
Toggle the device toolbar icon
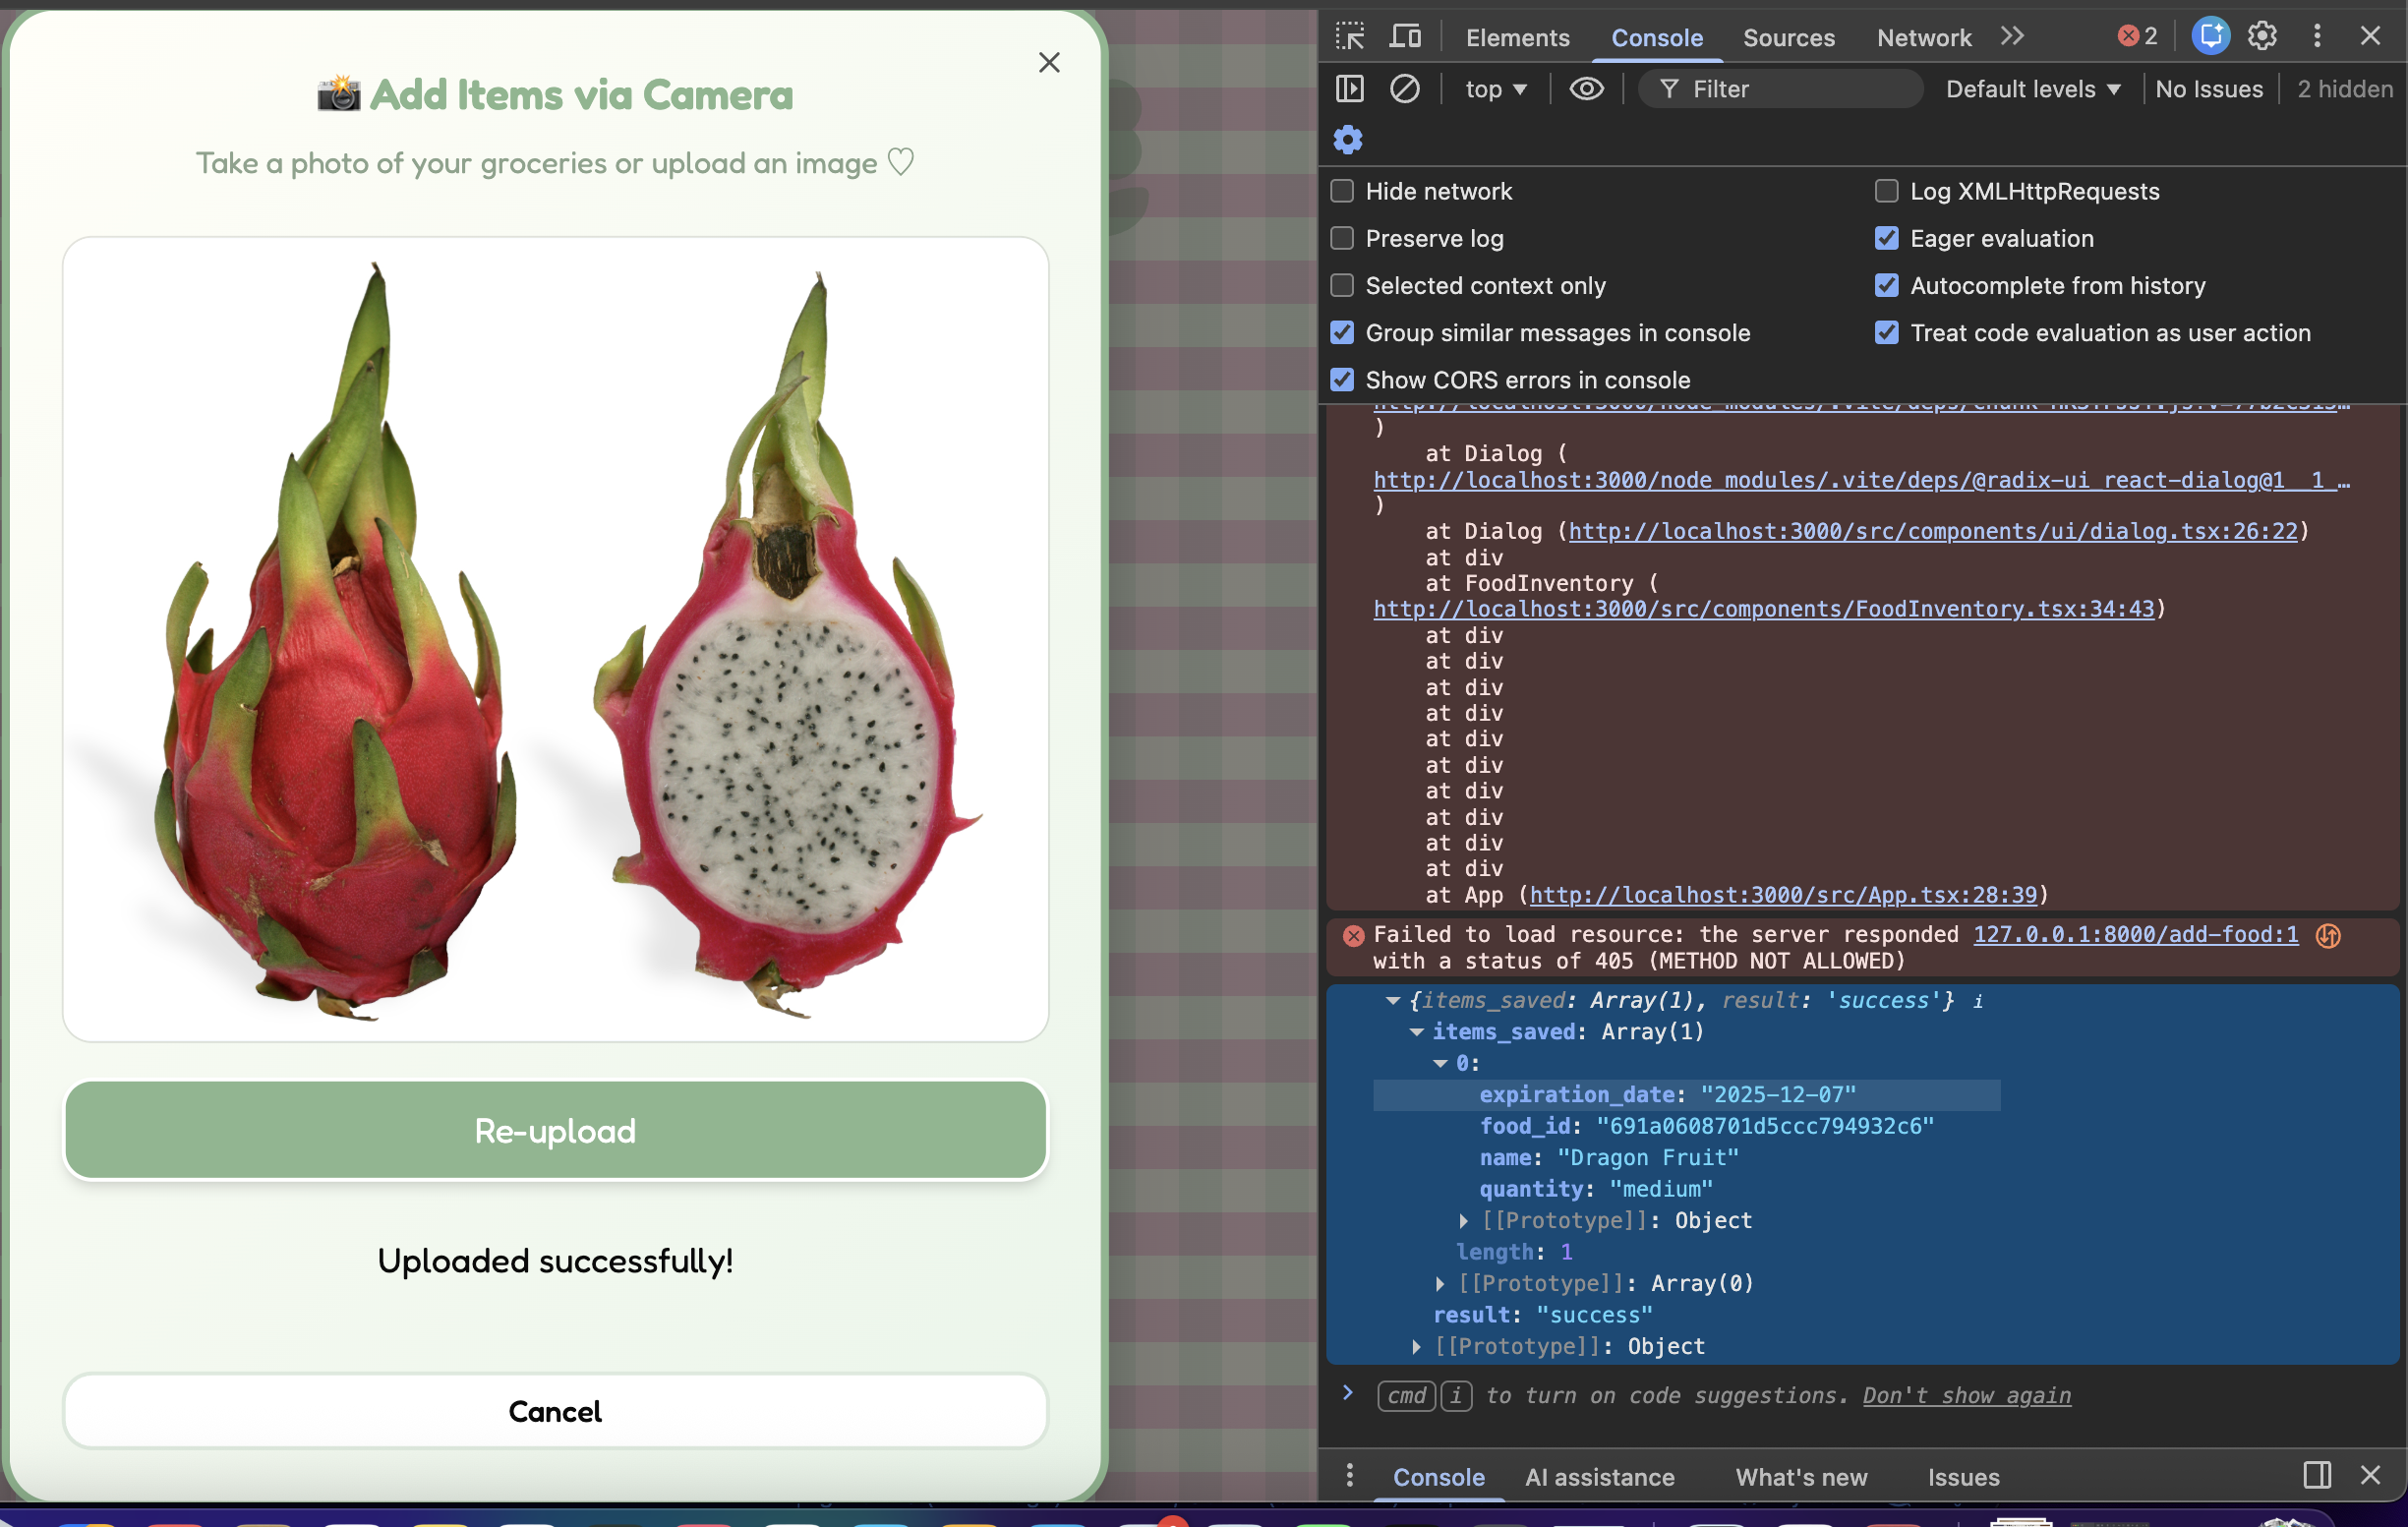(1405, 37)
